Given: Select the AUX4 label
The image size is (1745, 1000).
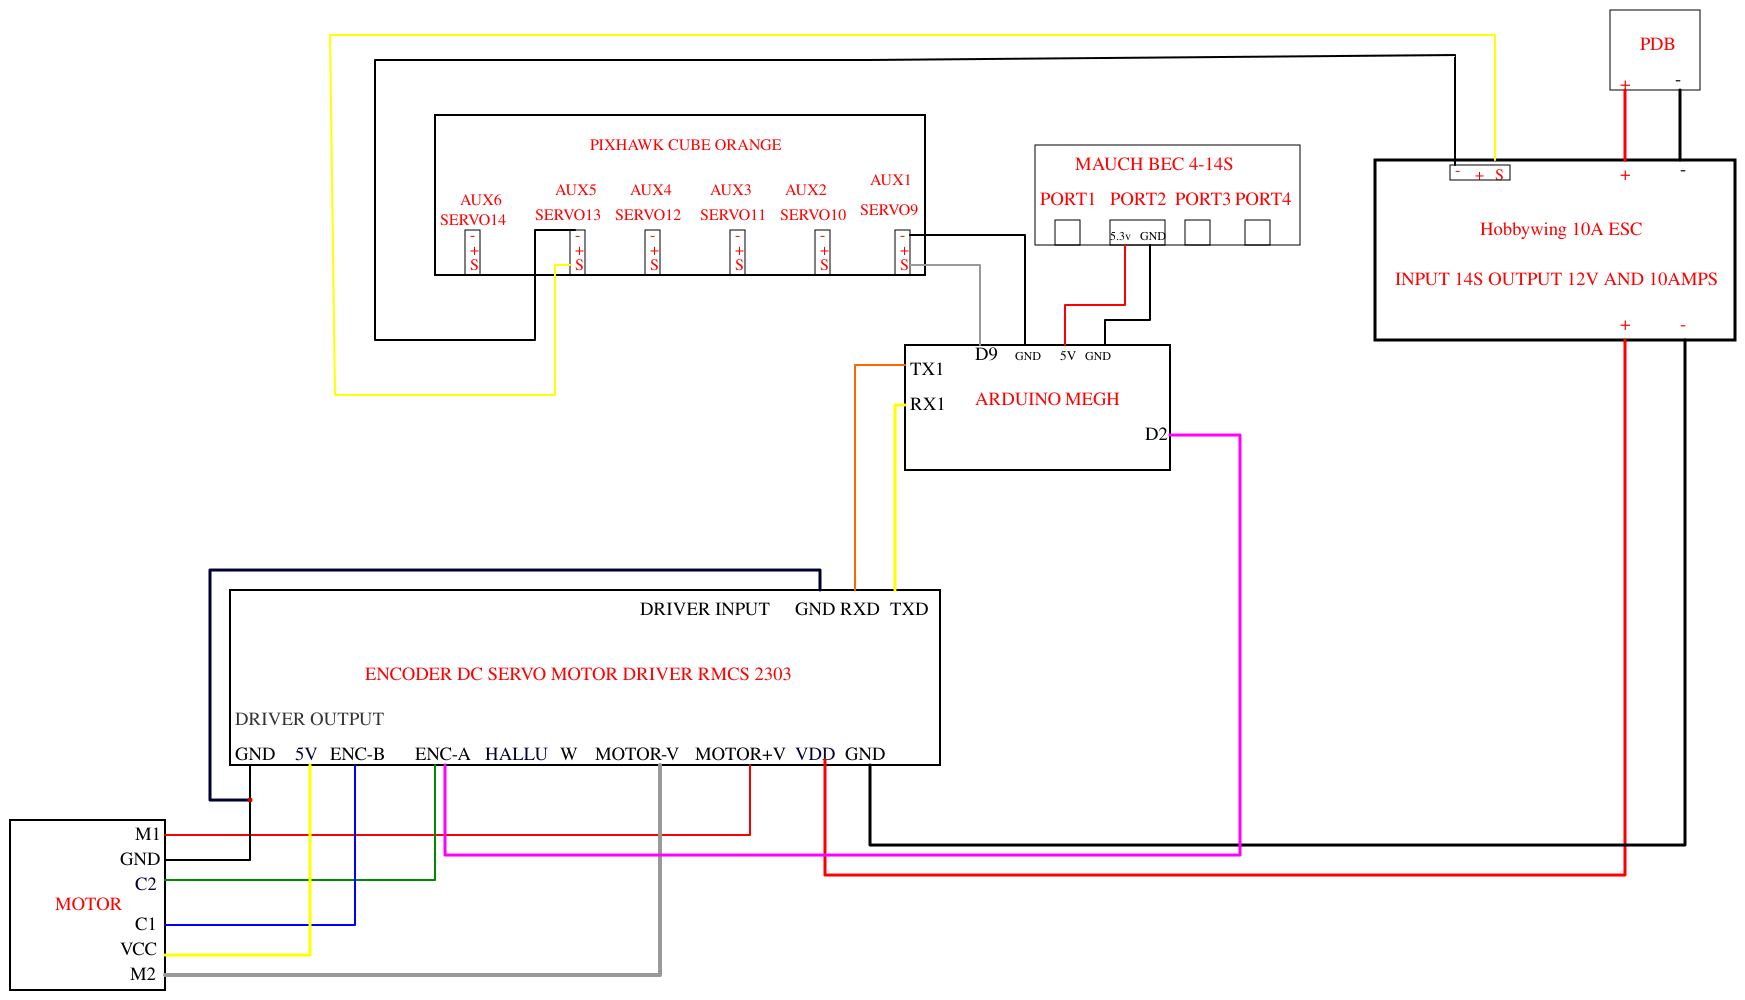Looking at the screenshot, I should tap(651, 190).
